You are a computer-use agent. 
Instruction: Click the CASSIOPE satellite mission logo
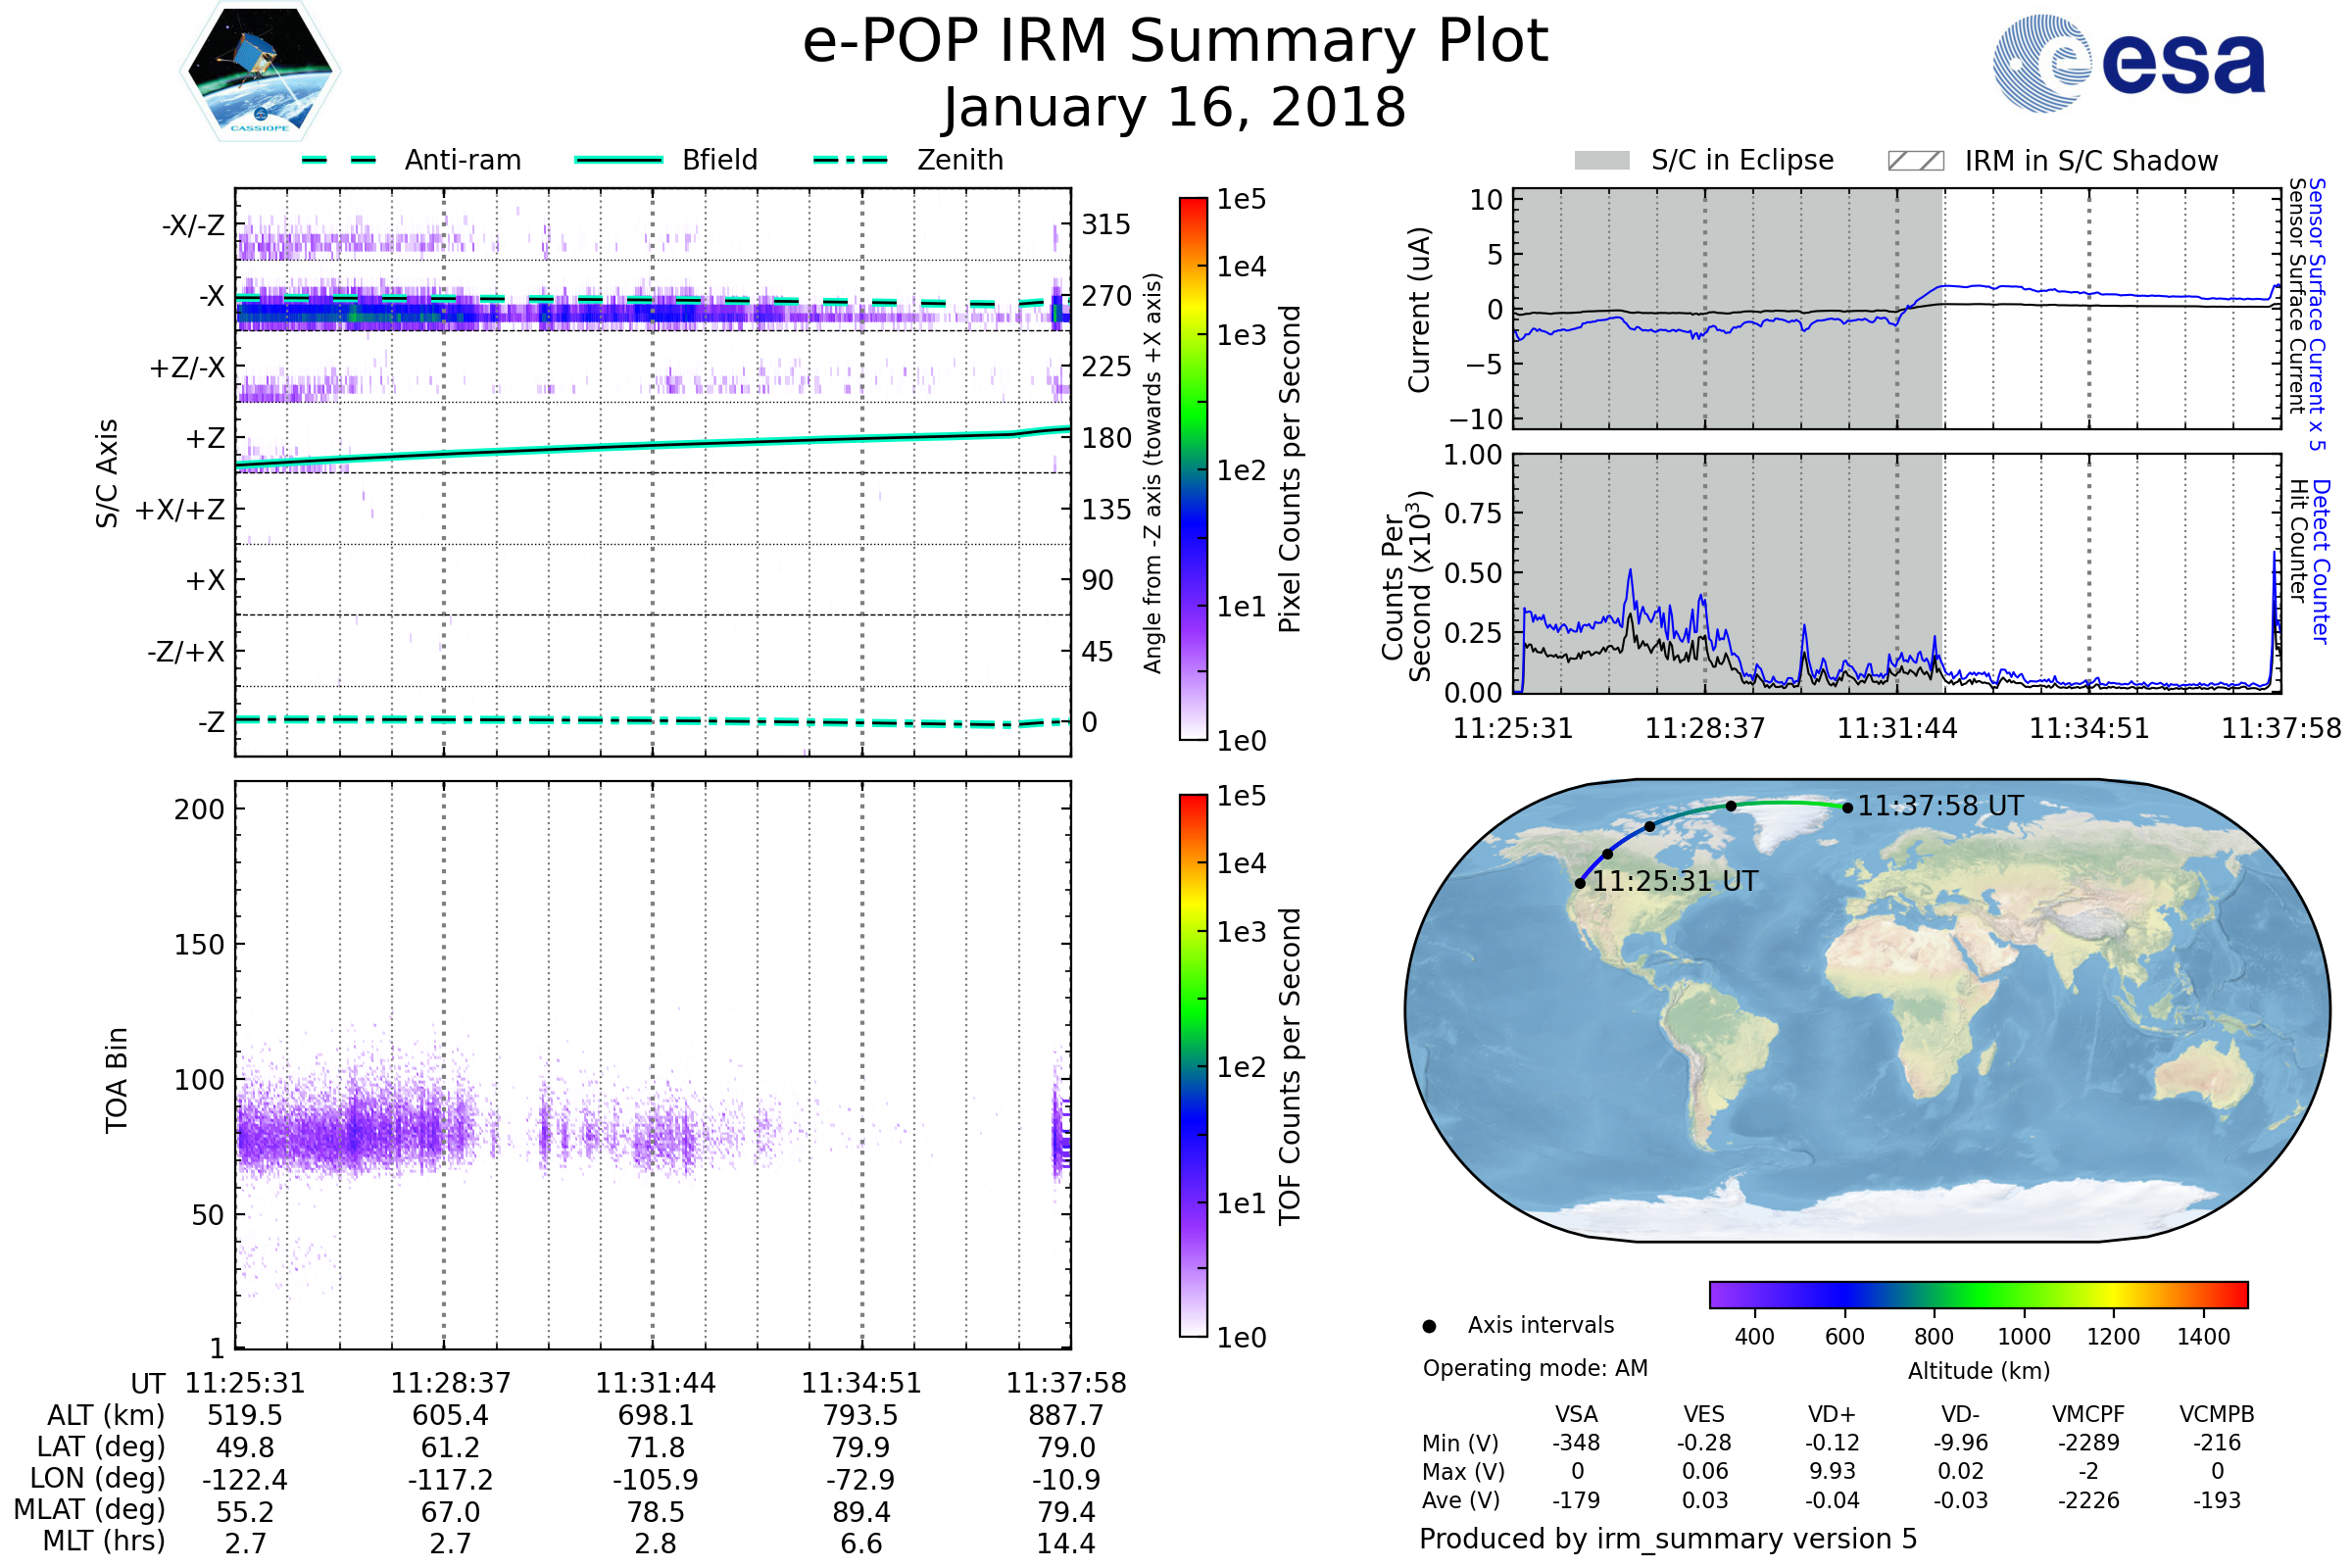point(260,72)
